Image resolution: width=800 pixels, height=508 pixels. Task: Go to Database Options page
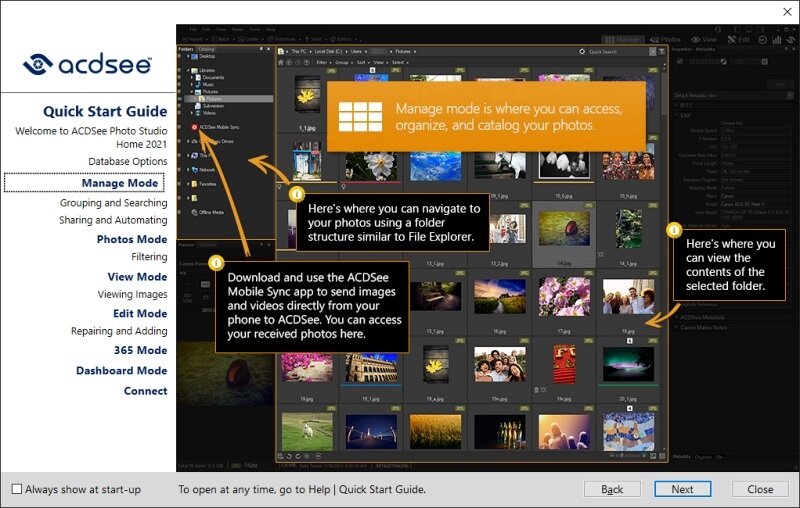128,161
